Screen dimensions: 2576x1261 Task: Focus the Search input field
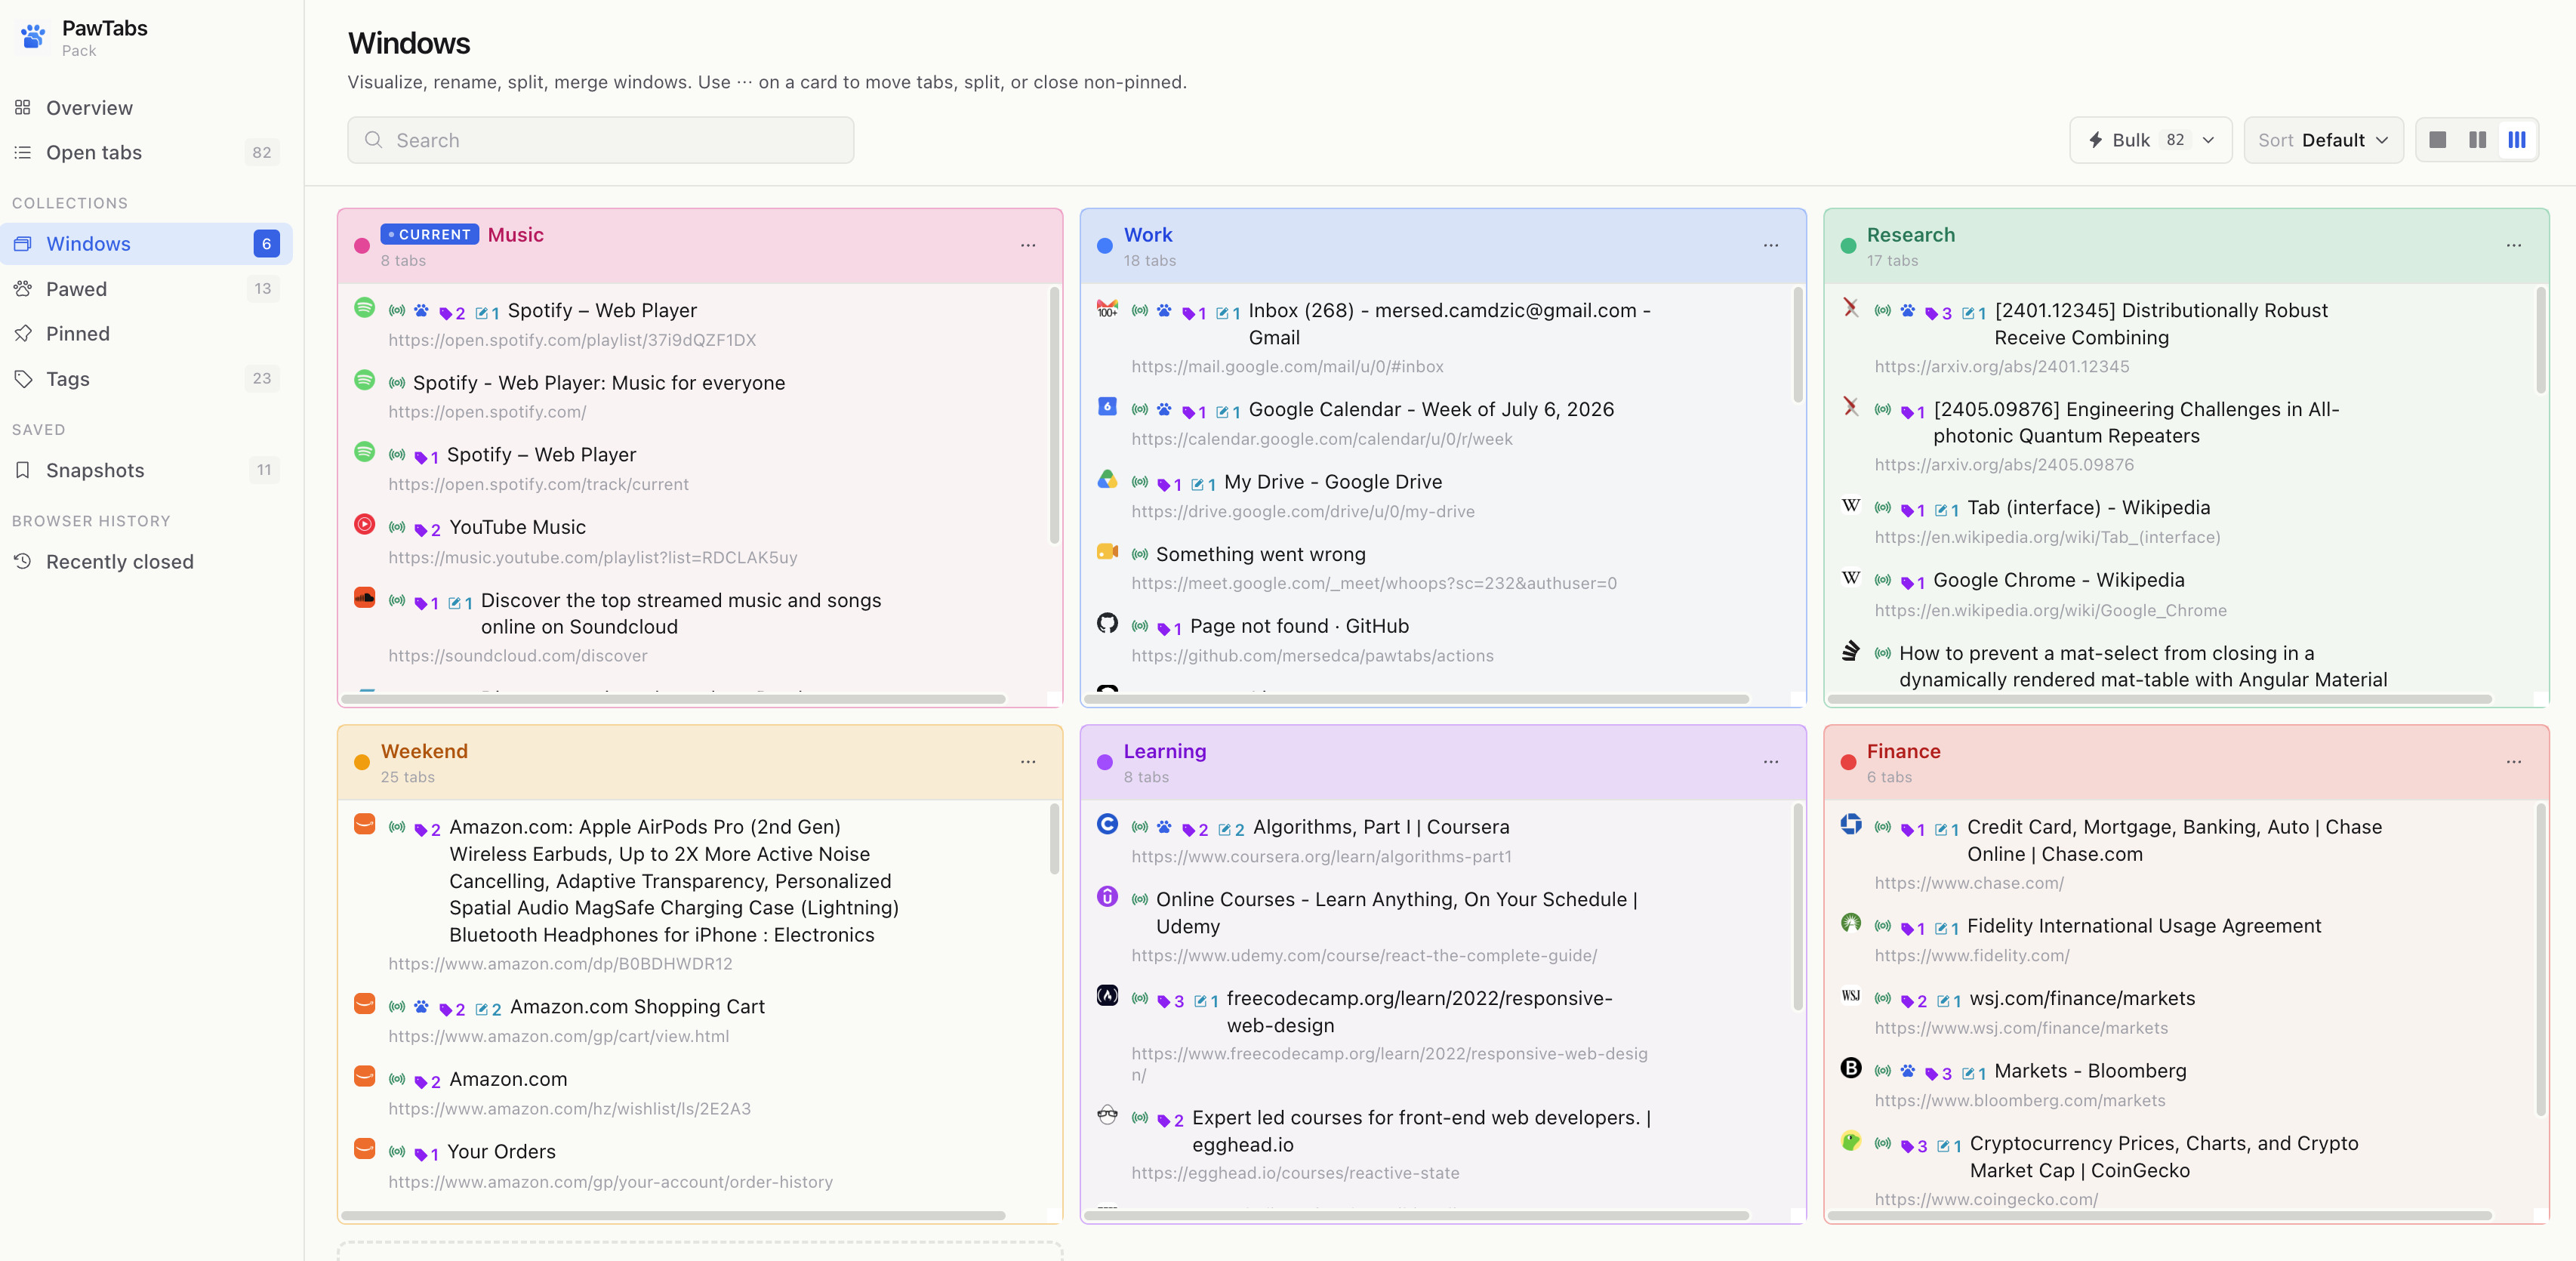click(x=600, y=140)
